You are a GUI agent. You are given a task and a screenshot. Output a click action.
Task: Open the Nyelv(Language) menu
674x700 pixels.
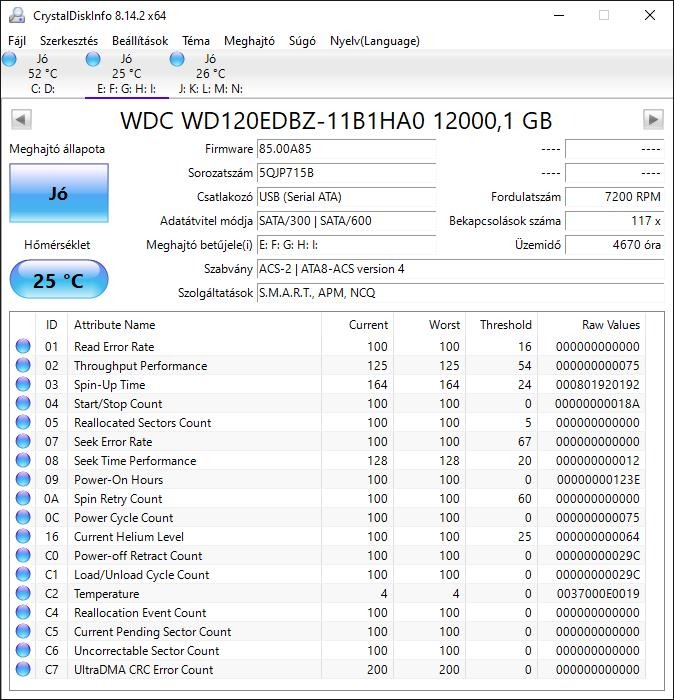[374, 41]
